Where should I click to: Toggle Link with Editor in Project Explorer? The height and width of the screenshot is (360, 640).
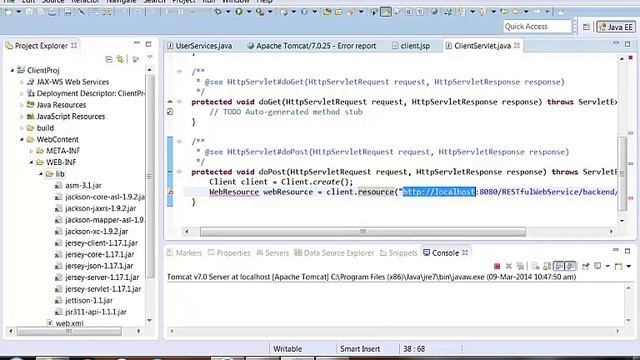(120, 60)
